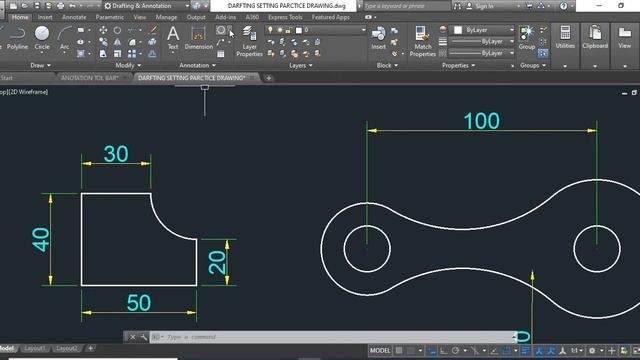Expand the Annotation panel dropdown

(x=198, y=65)
